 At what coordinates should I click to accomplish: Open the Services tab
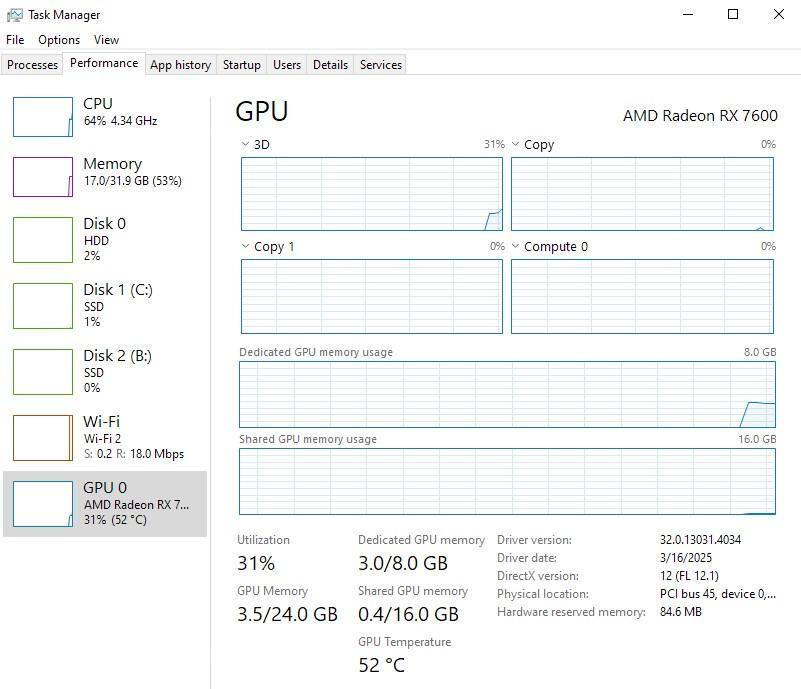tap(381, 65)
